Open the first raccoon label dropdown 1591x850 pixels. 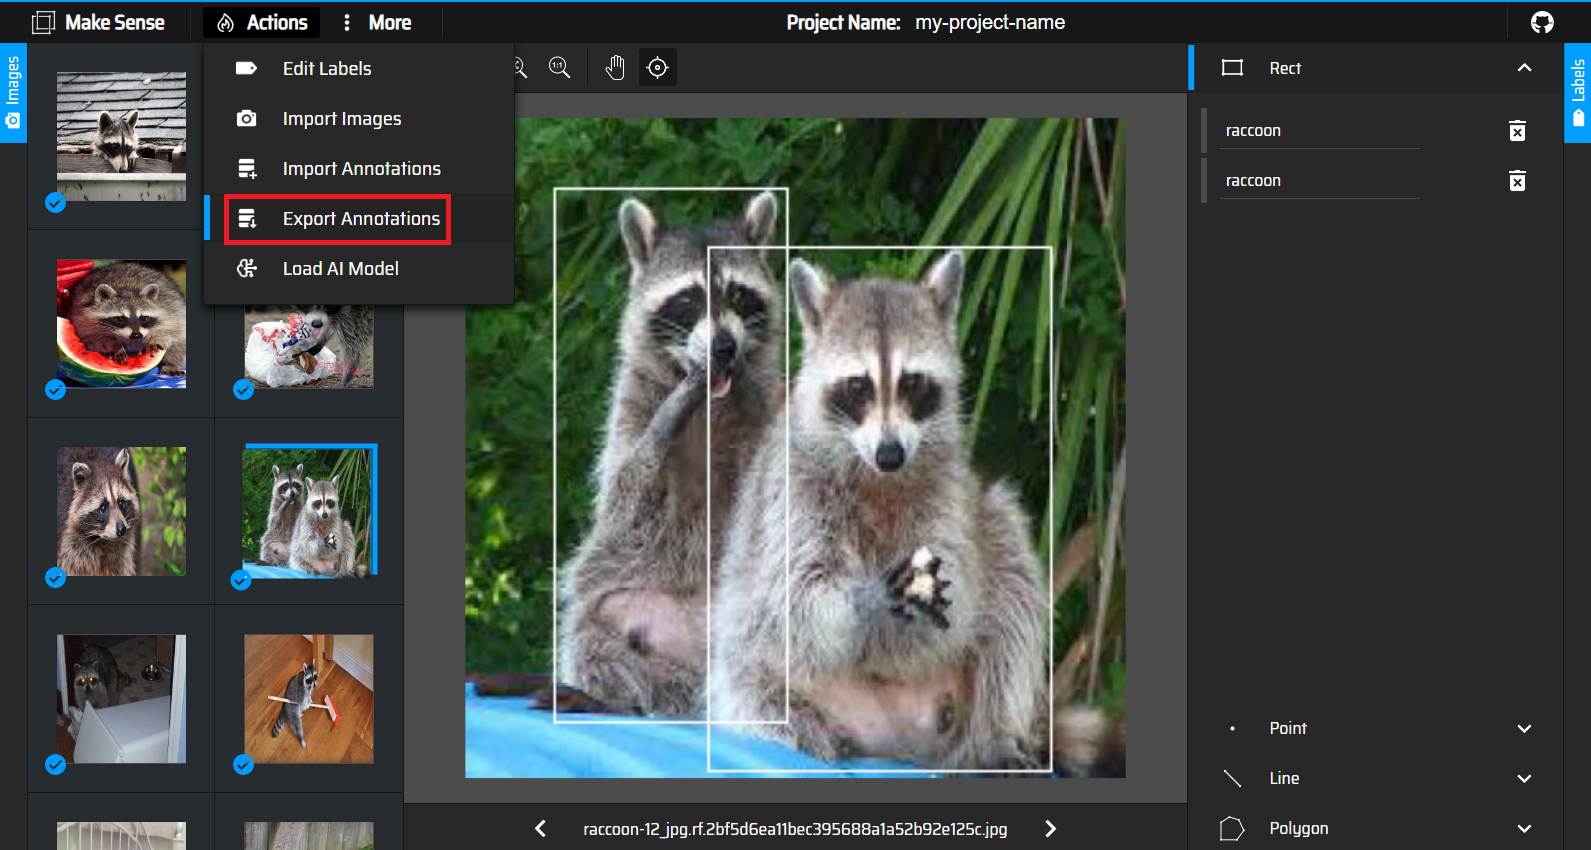point(1319,131)
